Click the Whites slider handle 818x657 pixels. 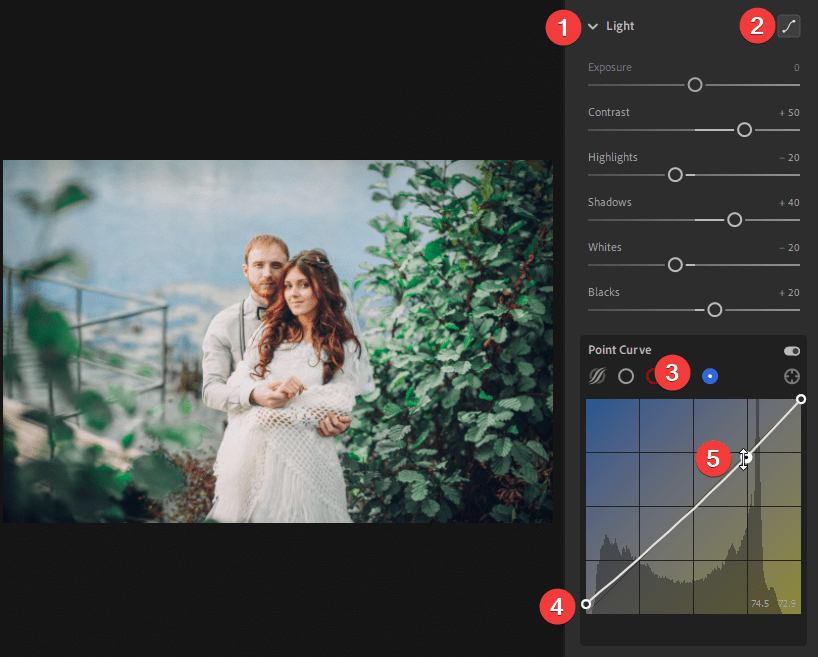tap(675, 265)
